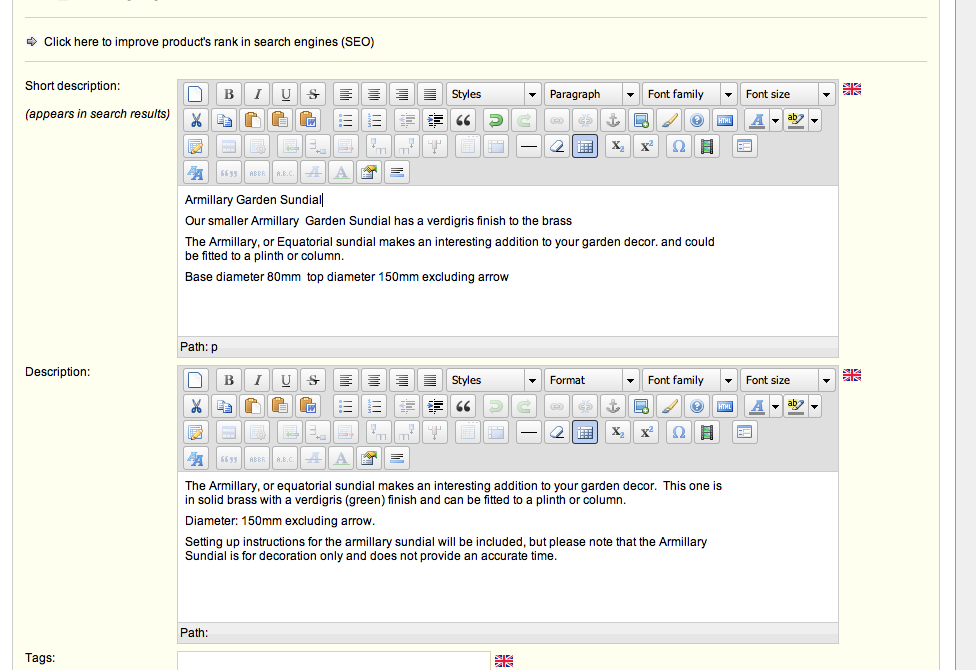The height and width of the screenshot is (670, 976).
Task: Remove formatting (eraser) in Short description editor
Action: 557,146
